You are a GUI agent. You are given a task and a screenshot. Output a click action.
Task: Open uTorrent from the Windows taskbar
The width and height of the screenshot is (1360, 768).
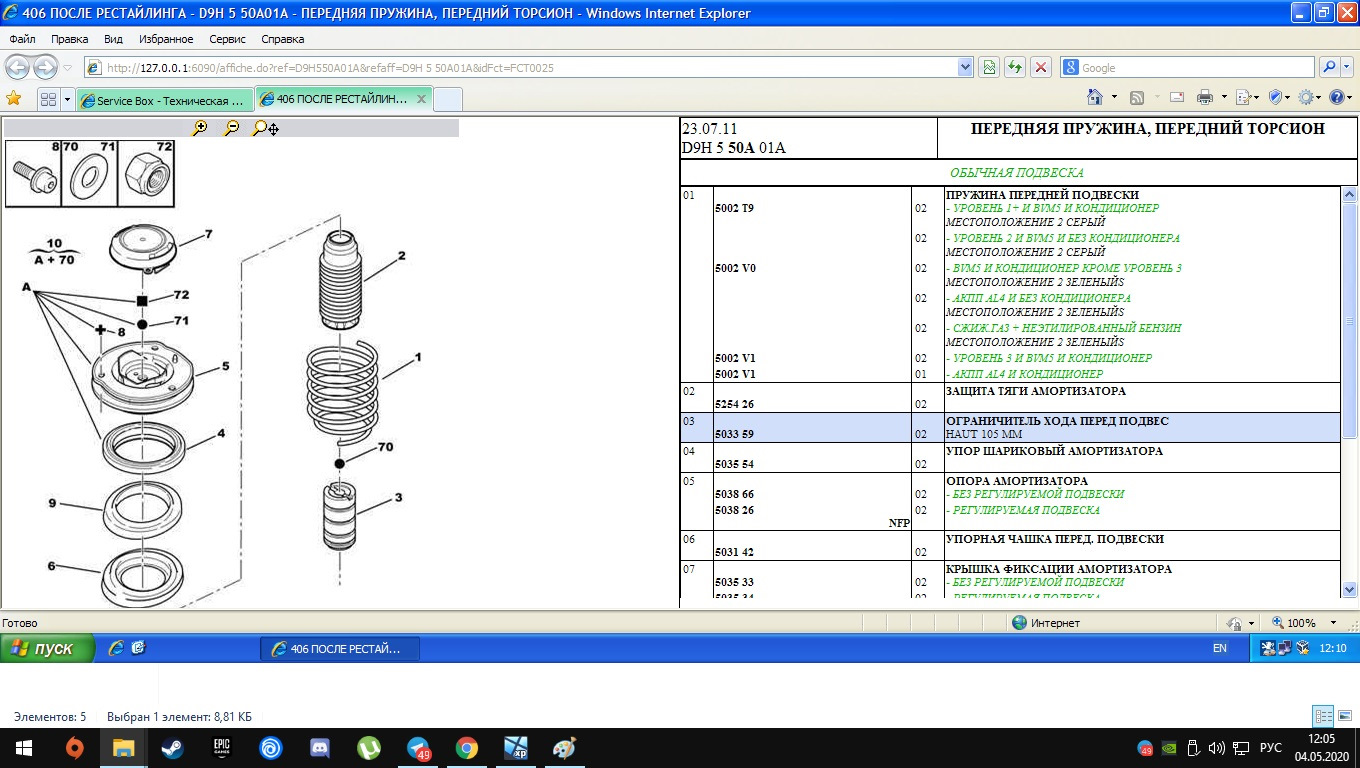(369, 748)
